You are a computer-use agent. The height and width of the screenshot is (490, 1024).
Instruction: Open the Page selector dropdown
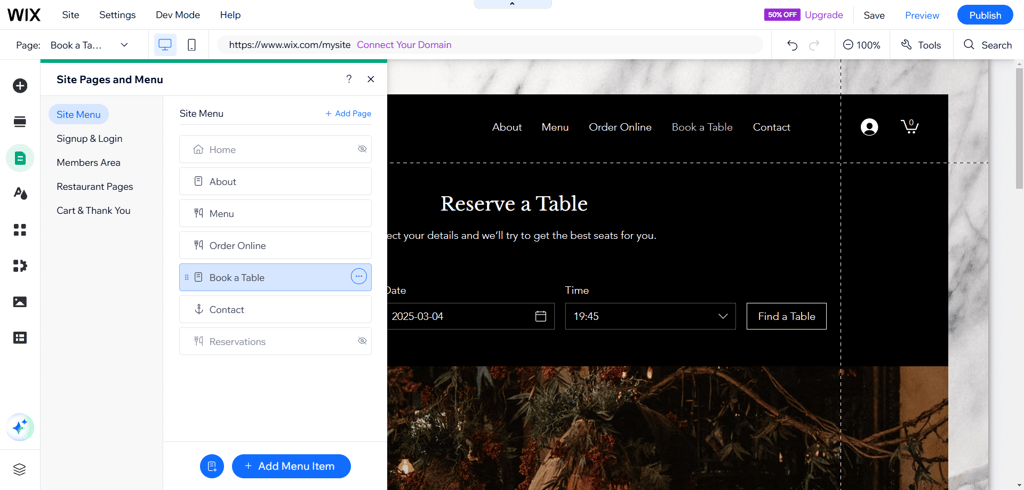pos(89,45)
